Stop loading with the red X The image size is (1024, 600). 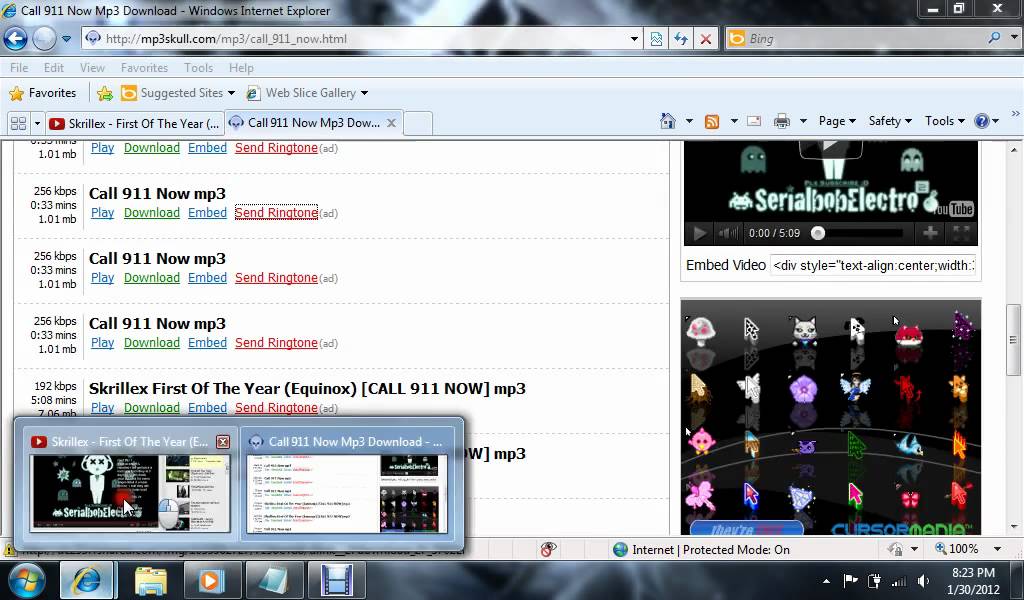(706, 39)
